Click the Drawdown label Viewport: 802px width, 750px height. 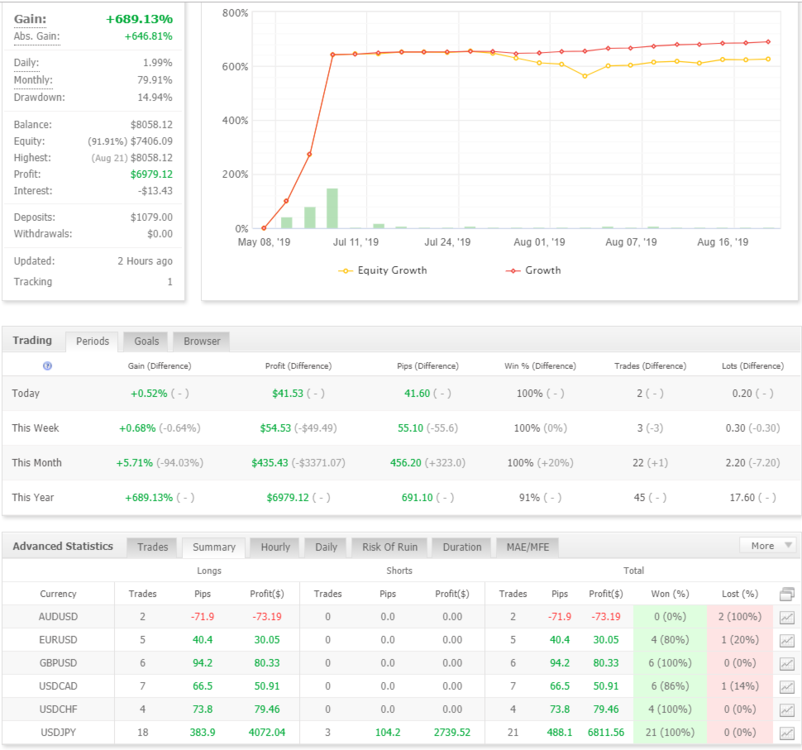39,97
